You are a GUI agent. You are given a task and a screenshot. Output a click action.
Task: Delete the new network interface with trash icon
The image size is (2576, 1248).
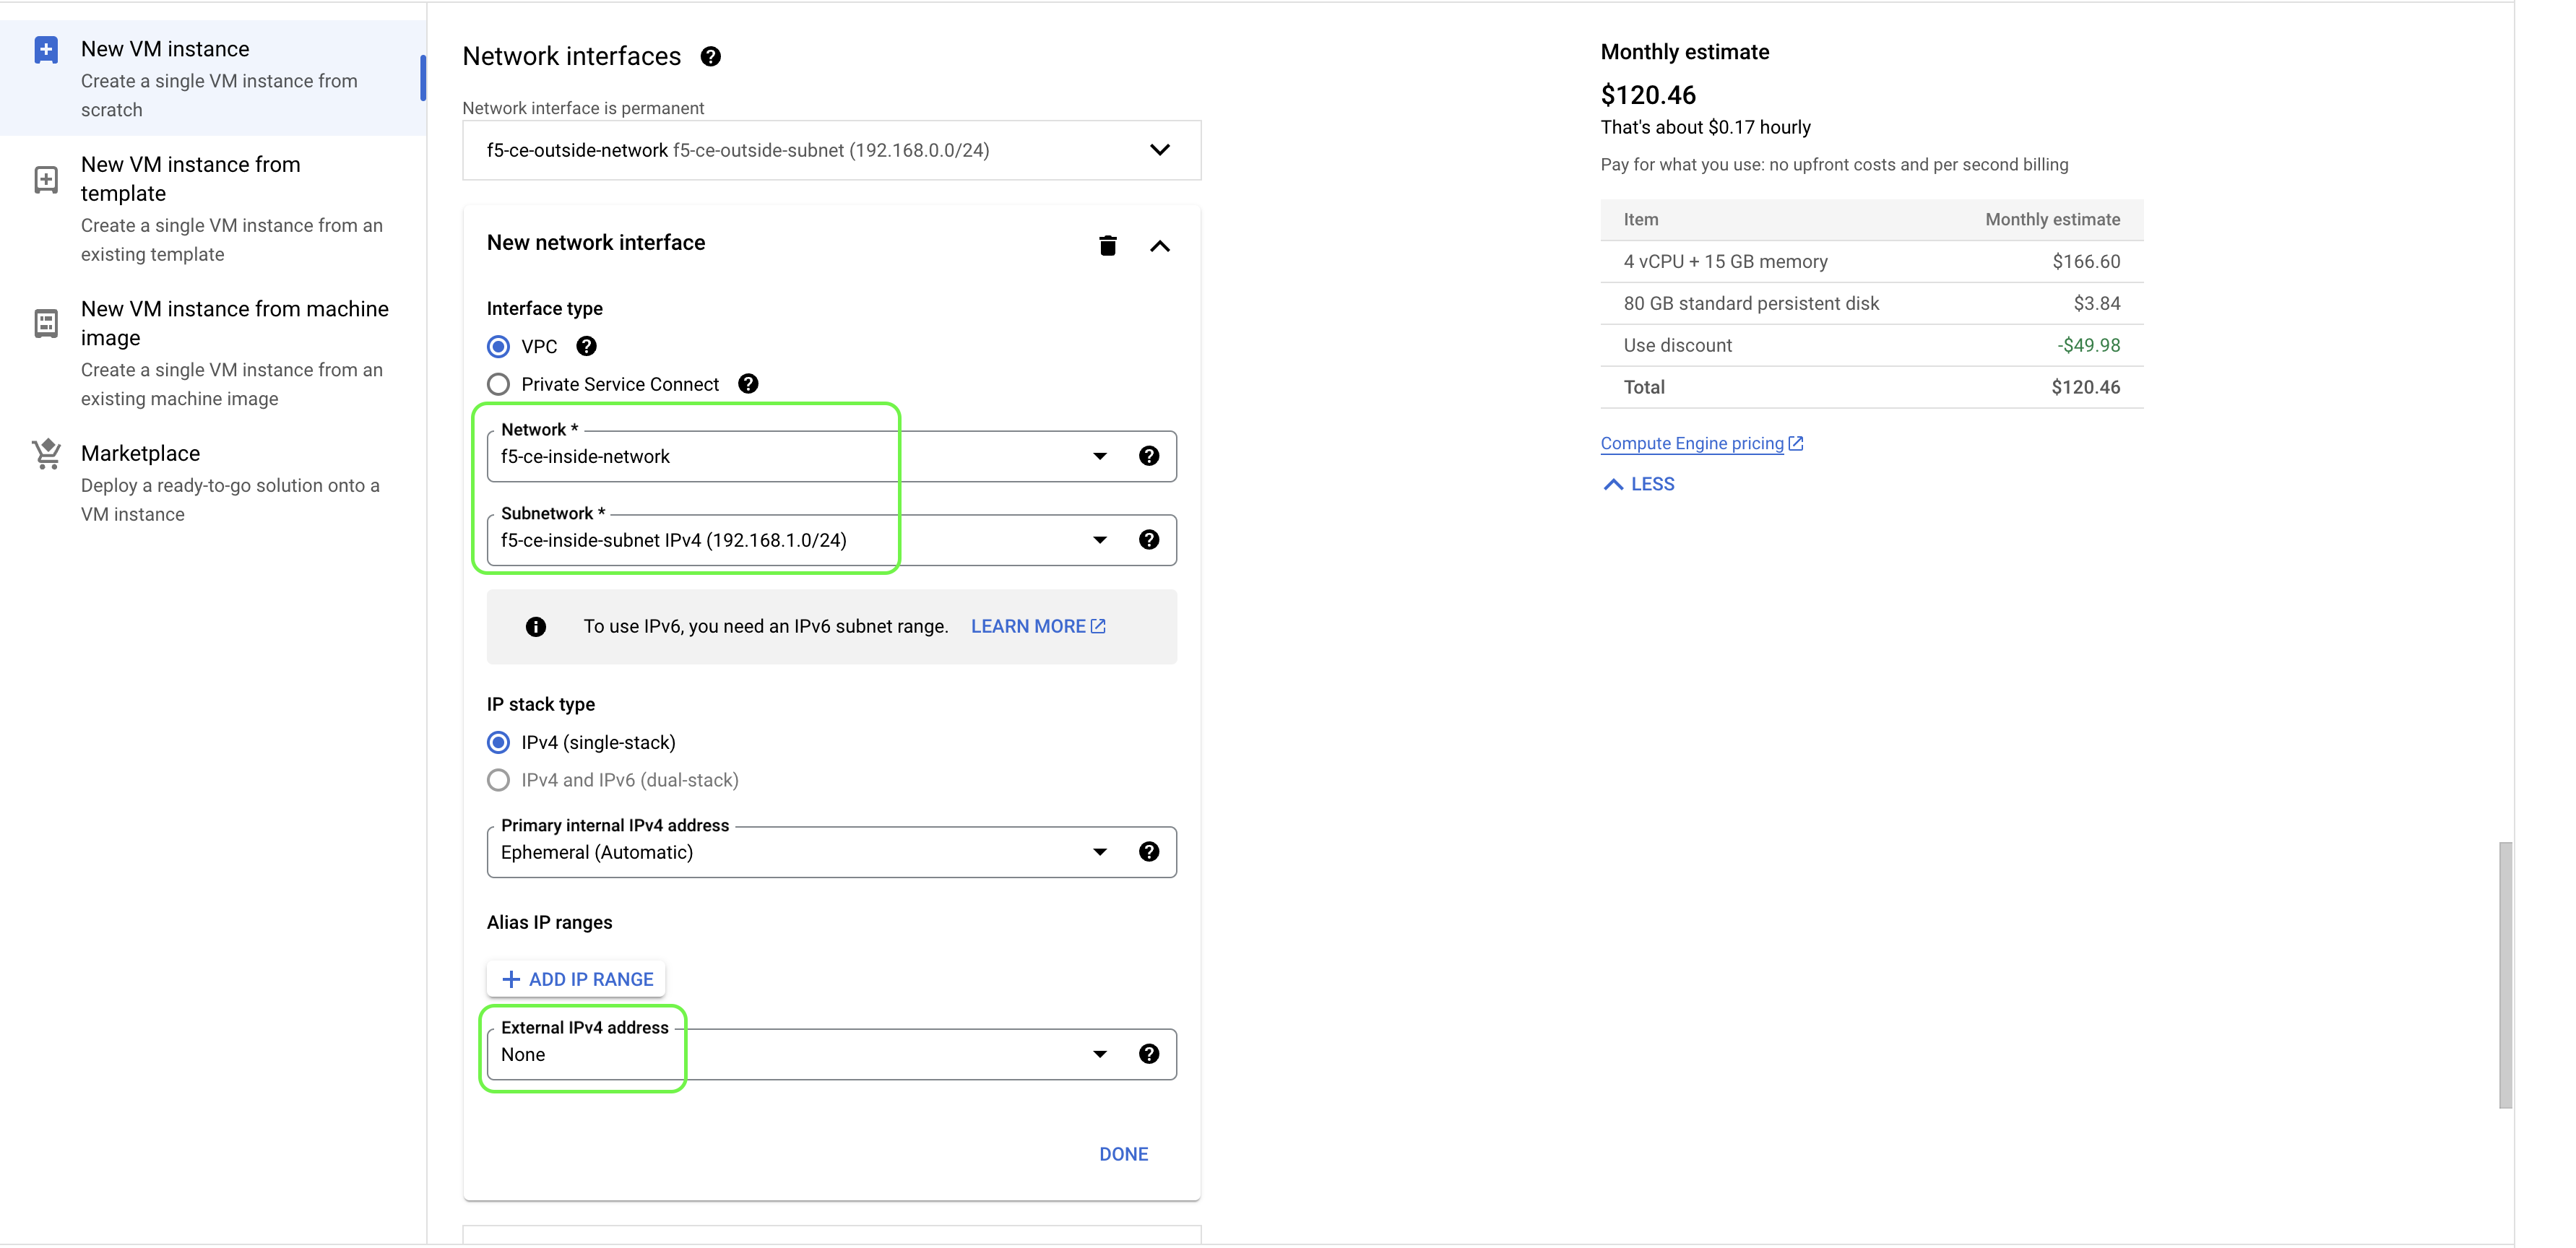point(1107,245)
